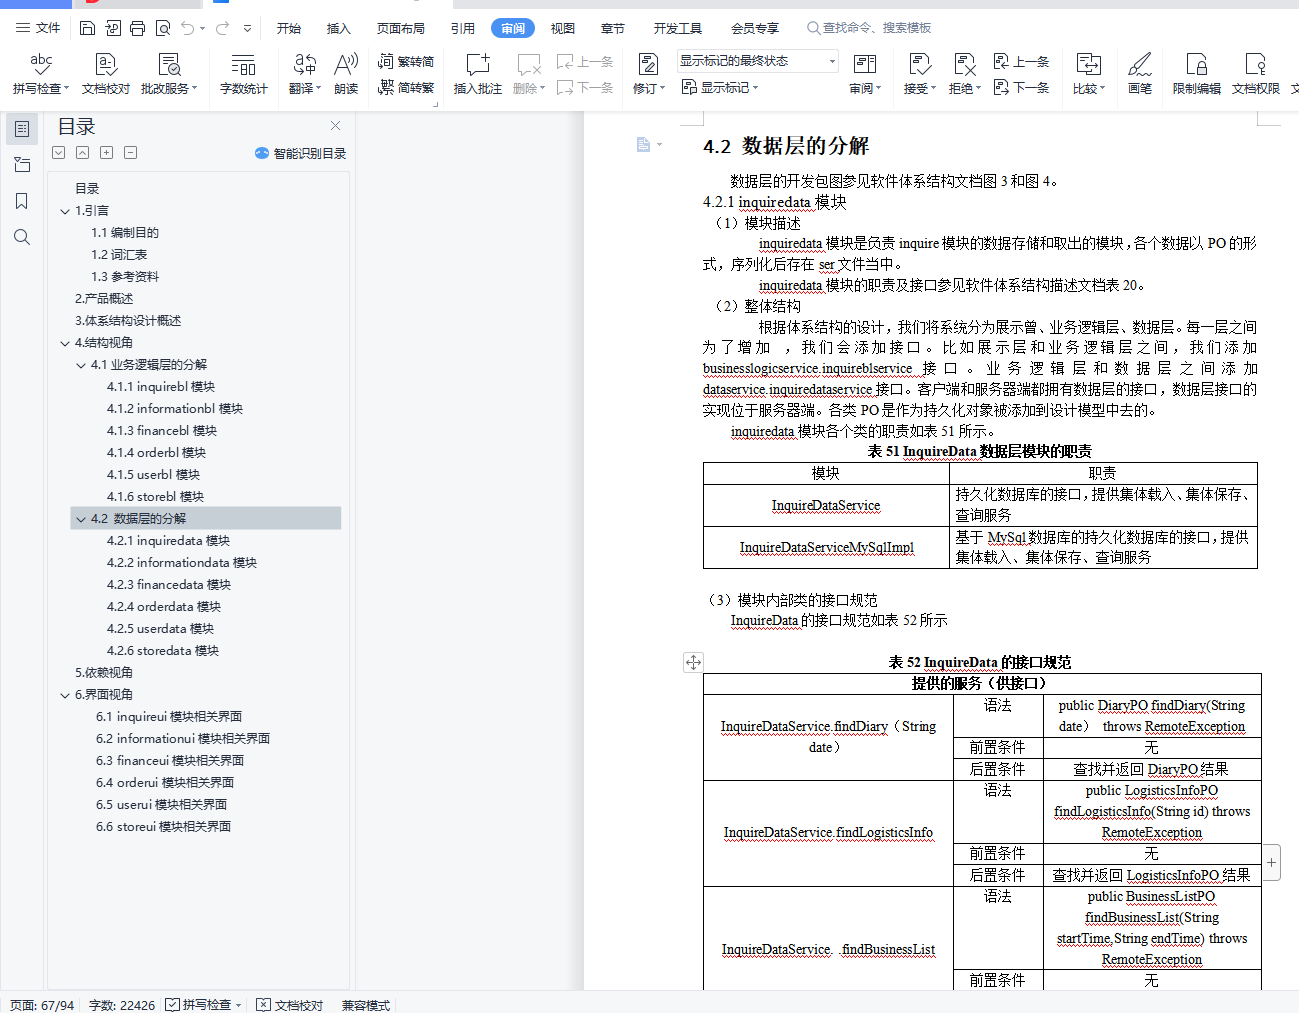Click the 智能识别目录 button
The image size is (1299, 1013).
(300, 153)
